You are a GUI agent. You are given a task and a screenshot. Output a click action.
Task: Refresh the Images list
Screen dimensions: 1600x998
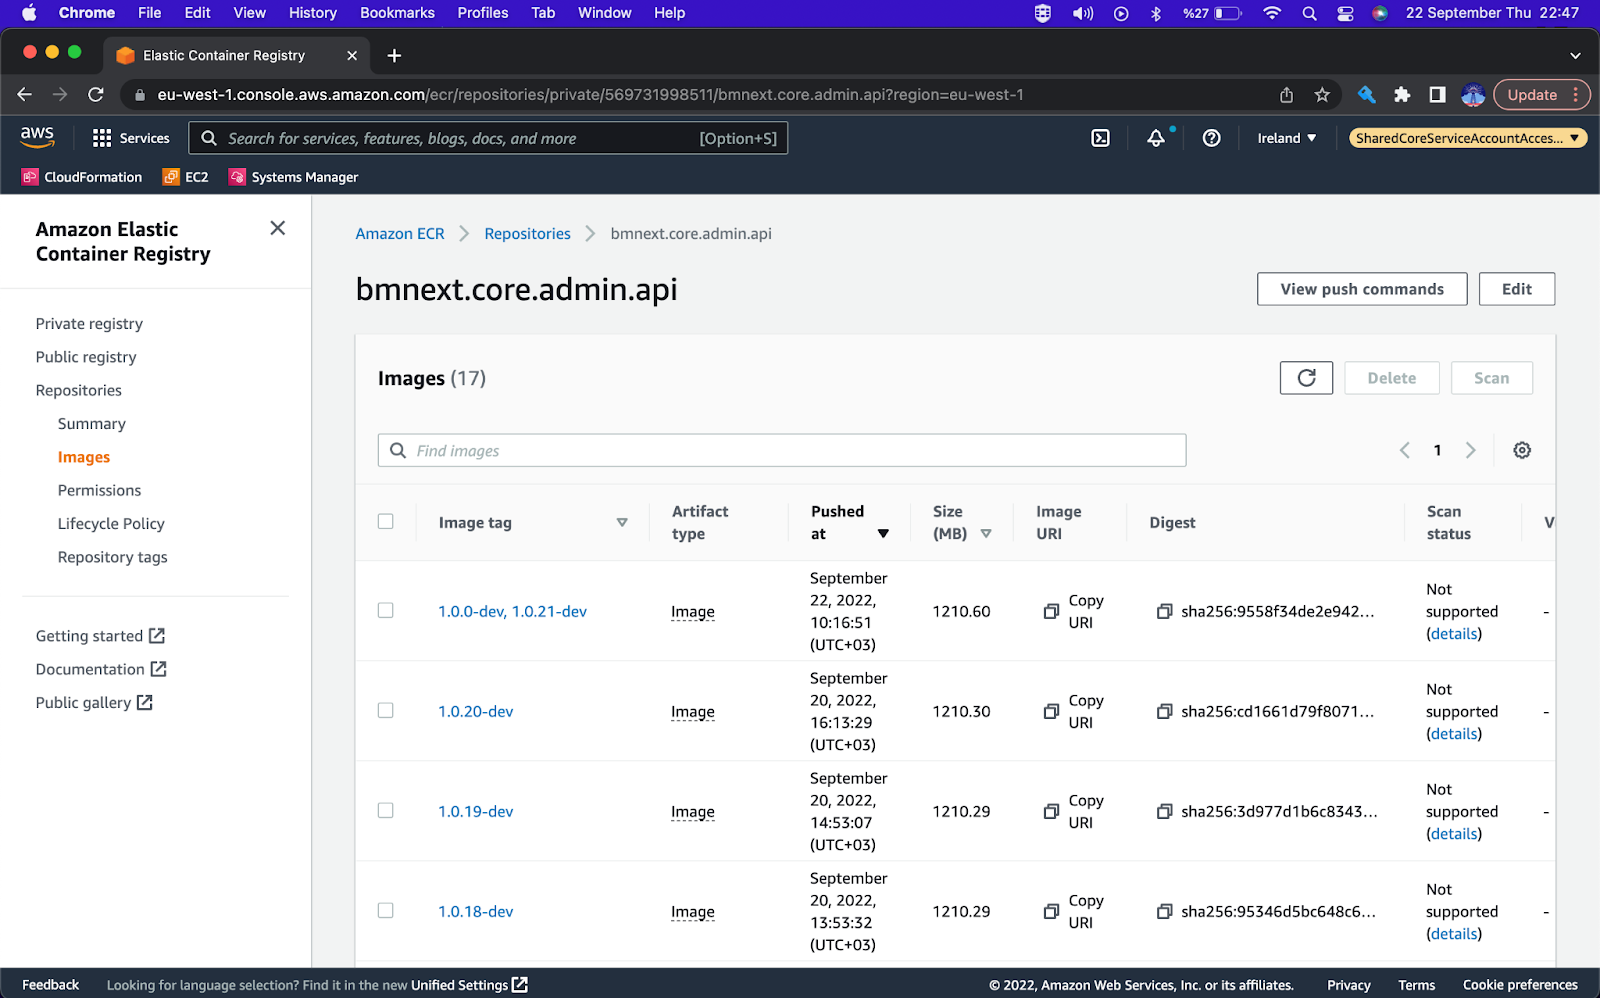coord(1305,377)
